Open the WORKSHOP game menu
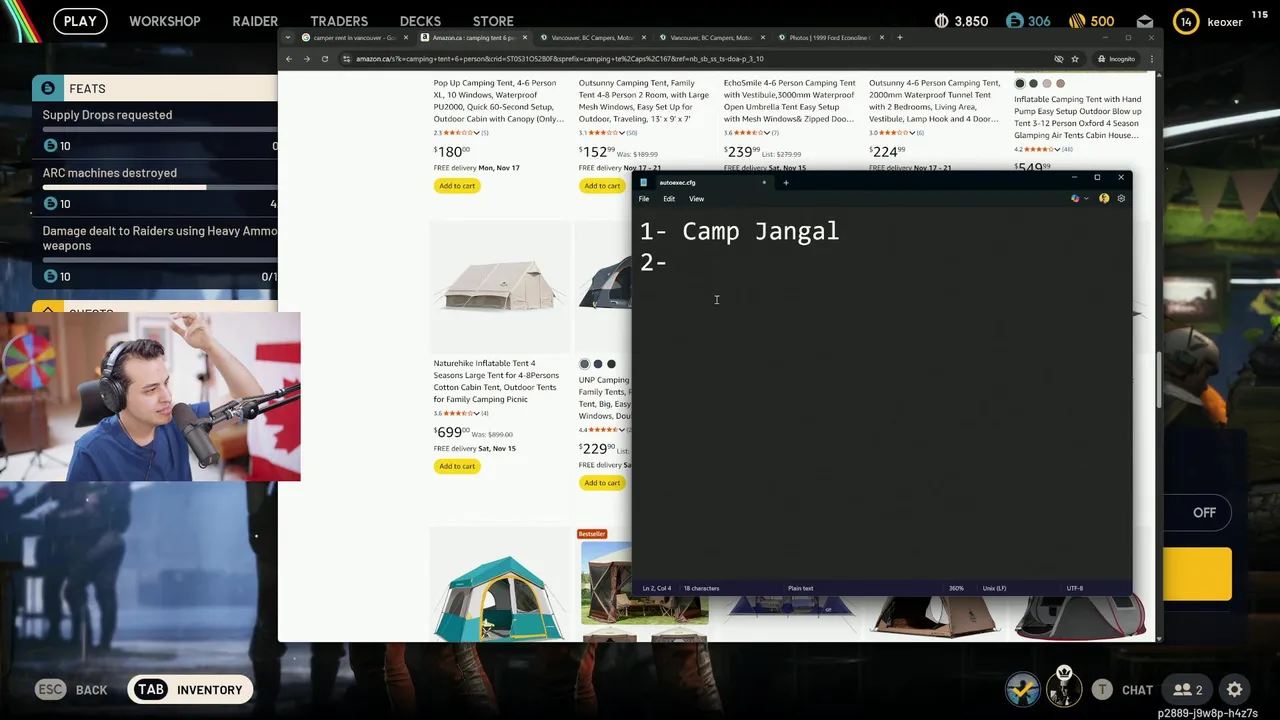 coord(164,21)
